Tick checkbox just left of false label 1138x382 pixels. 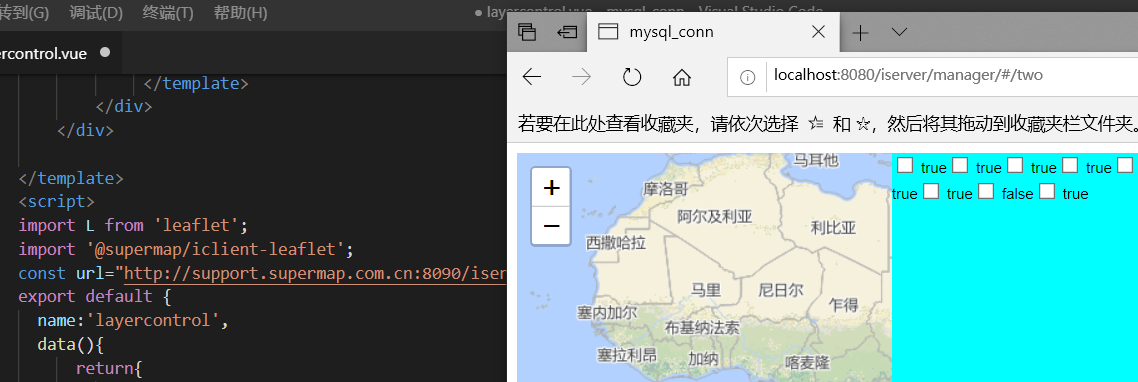point(986,191)
